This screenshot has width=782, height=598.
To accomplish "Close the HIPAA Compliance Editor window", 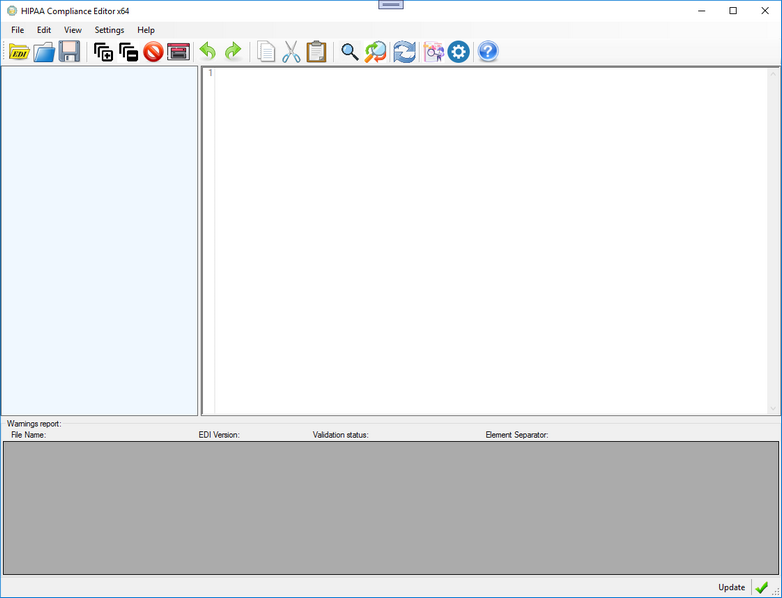I will [765, 10].
